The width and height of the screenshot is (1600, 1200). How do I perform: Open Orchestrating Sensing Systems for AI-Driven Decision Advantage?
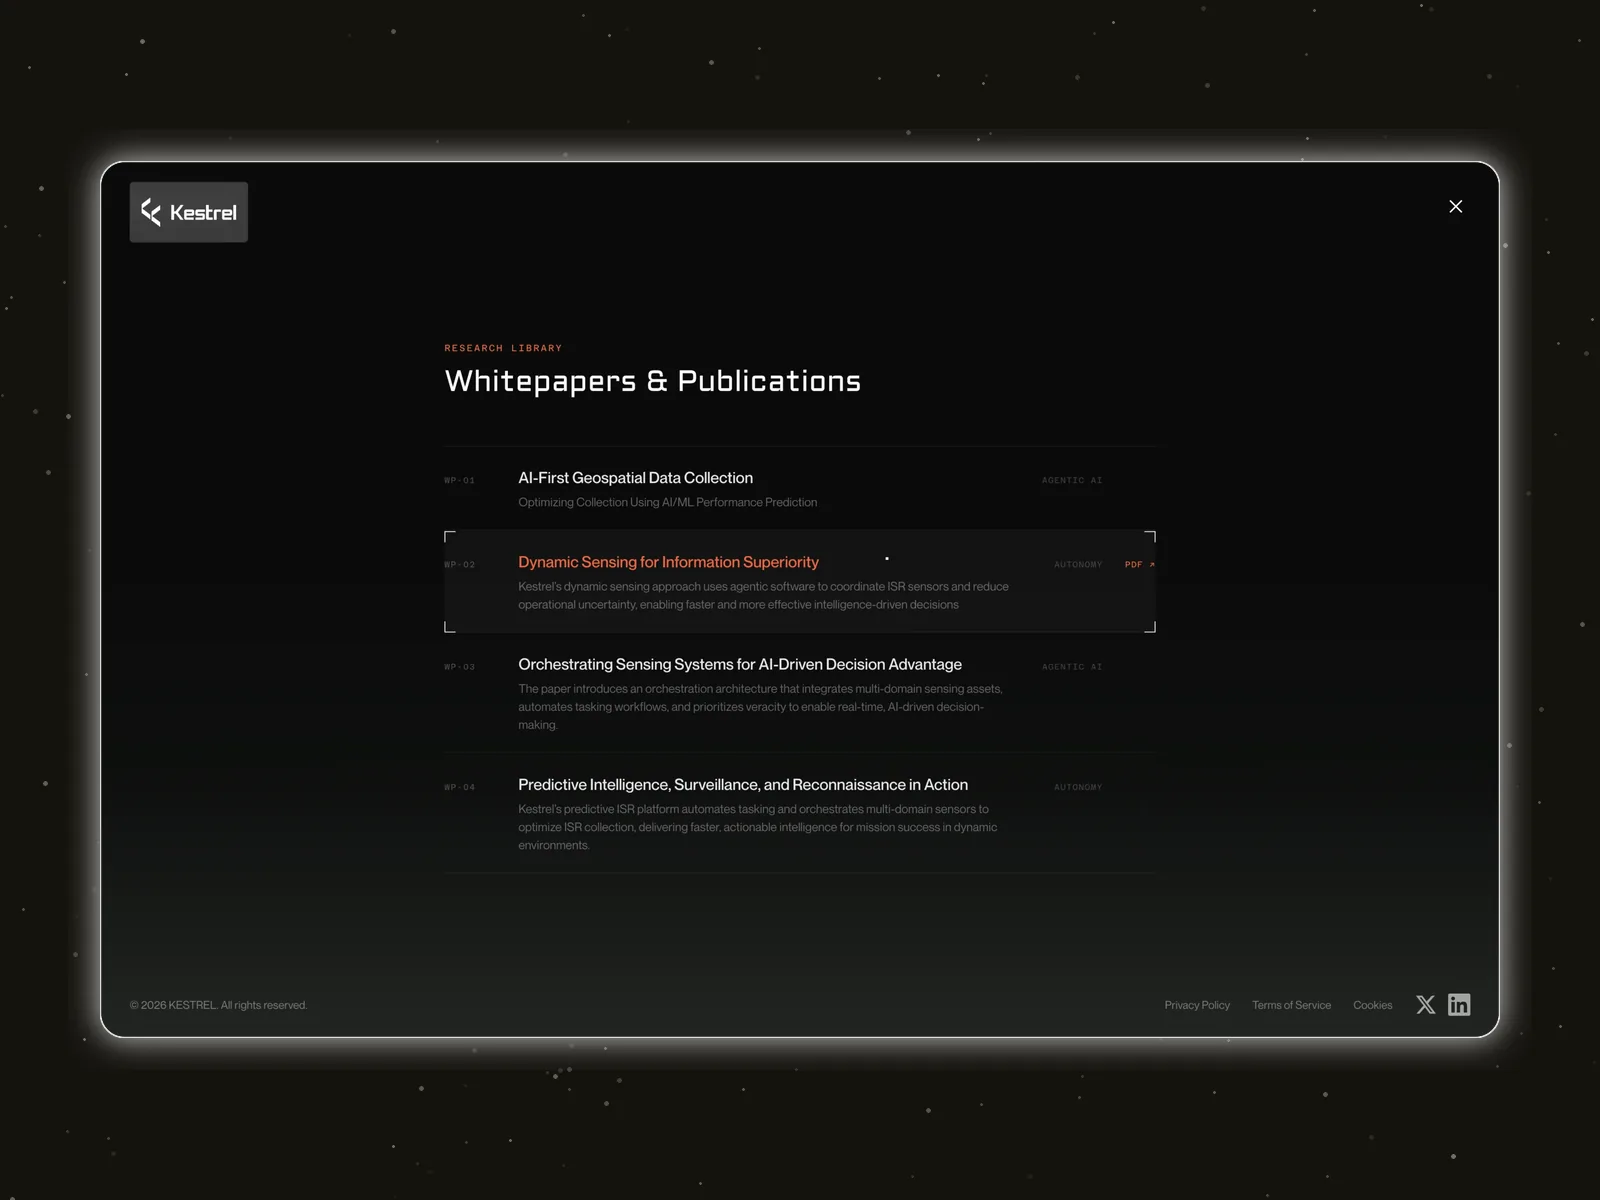[x=740, y=664]
